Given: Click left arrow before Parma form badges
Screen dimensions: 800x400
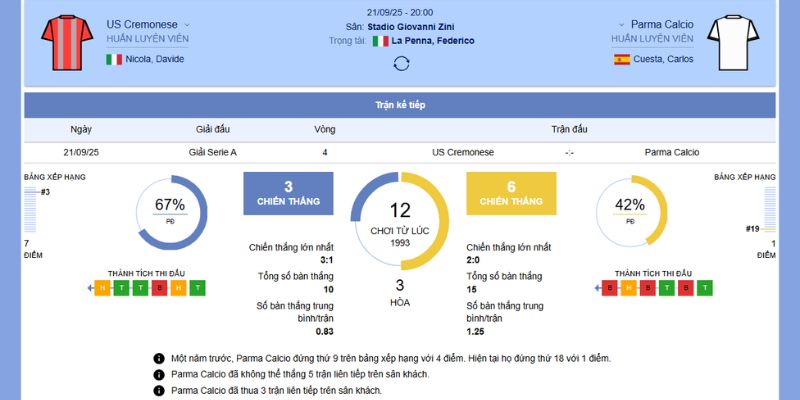Looking at the screenshot, I should [595, 288].
